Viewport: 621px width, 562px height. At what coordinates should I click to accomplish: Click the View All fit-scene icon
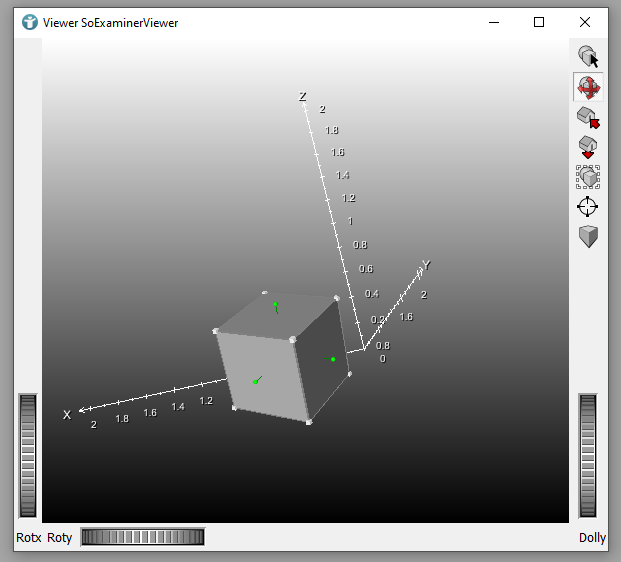click(x=588, y=177)
